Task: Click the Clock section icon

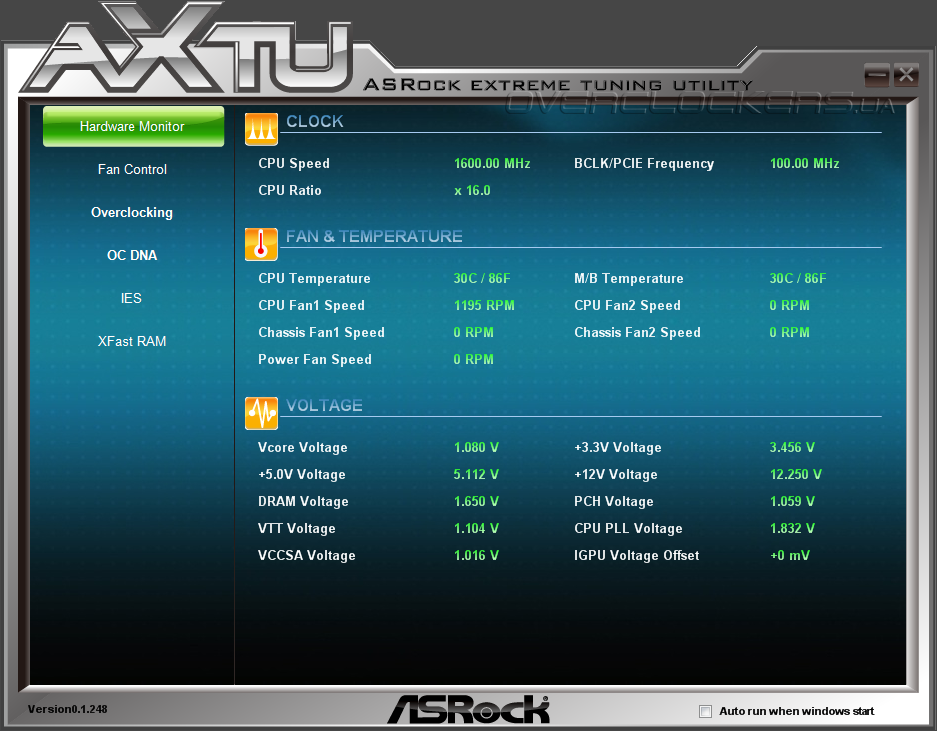Action: coord(261,129)
